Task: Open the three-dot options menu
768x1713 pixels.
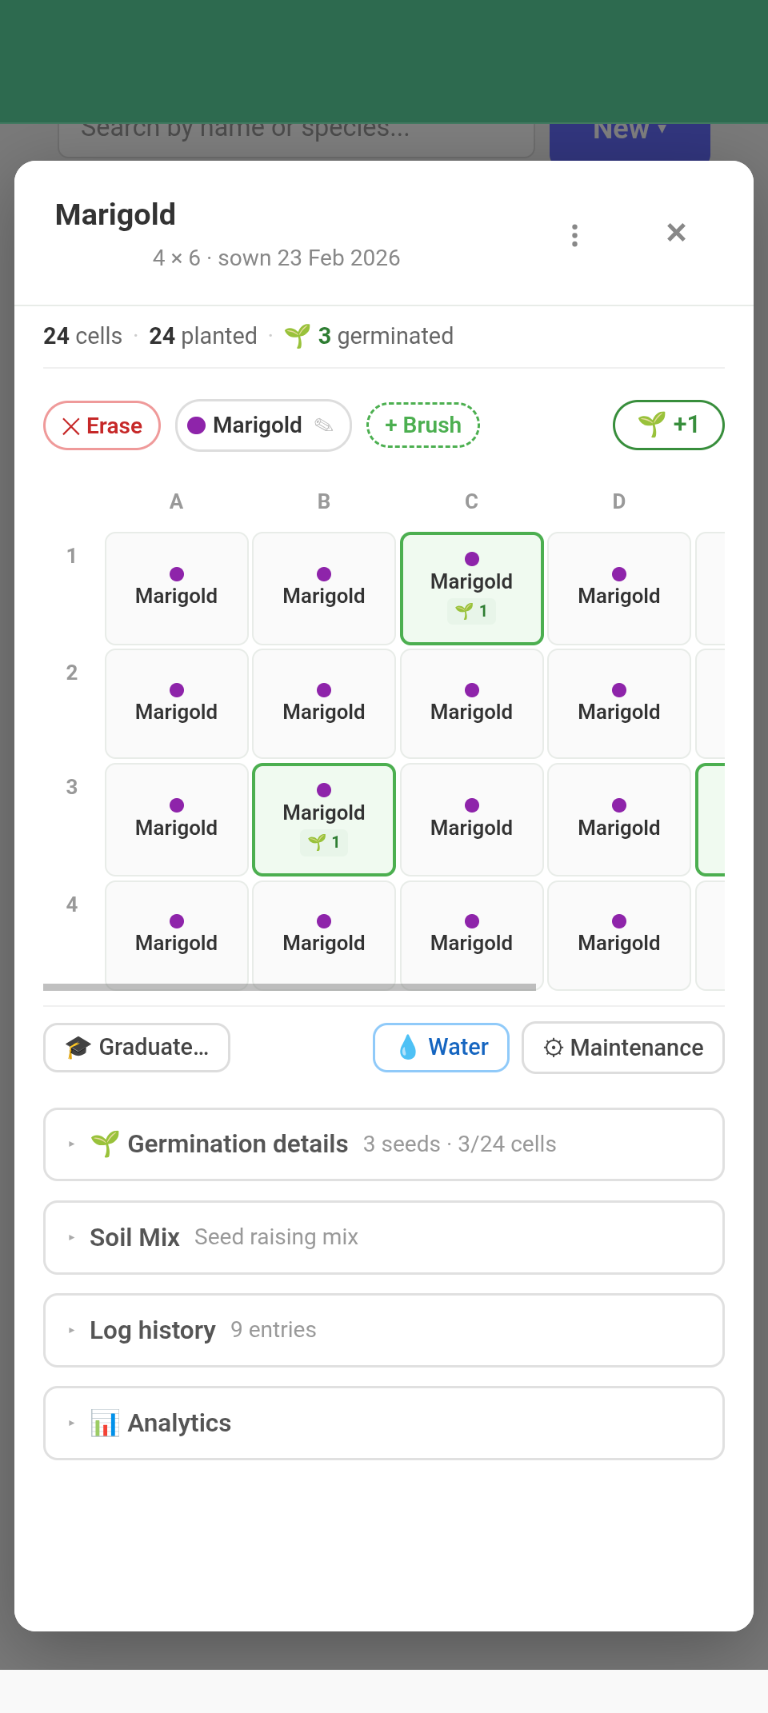Action: (x=574, y=235)
